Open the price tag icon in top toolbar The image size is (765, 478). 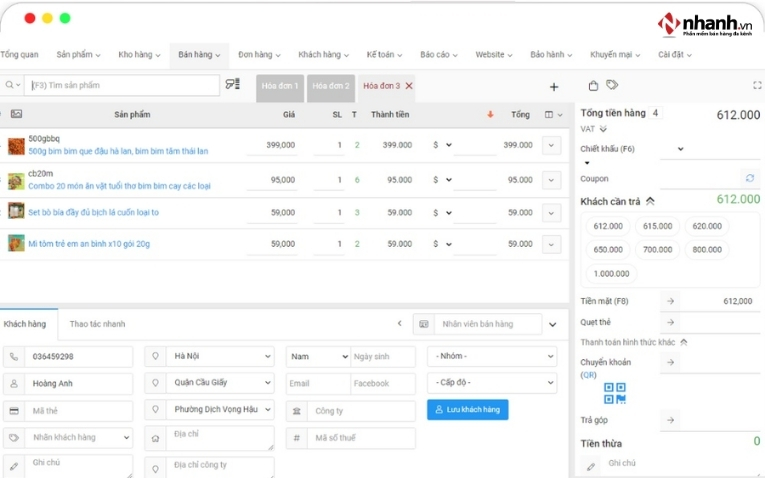pyautogui.click(x=612, y=85)
